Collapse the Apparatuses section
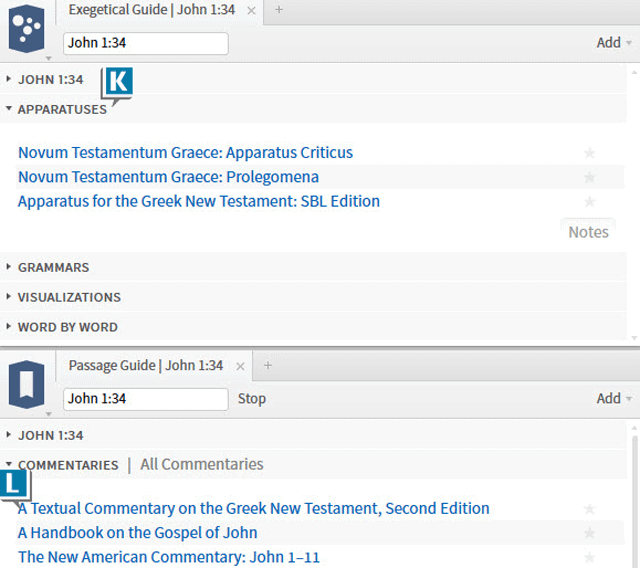This screenshot has width=640, height=568. (62, 109)
